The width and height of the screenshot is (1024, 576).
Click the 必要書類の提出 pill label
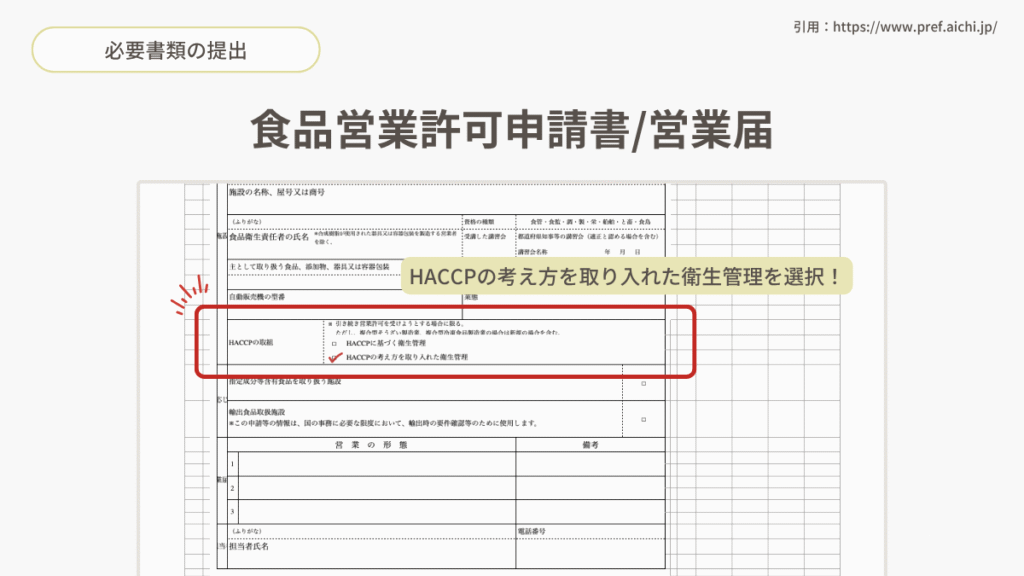[x=176, y=50]
